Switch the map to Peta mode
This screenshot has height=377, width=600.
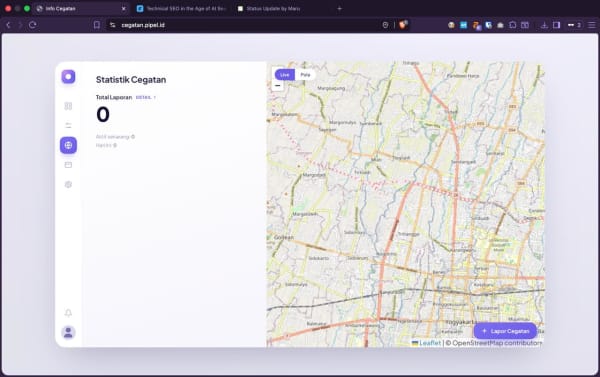pos(305,75)
